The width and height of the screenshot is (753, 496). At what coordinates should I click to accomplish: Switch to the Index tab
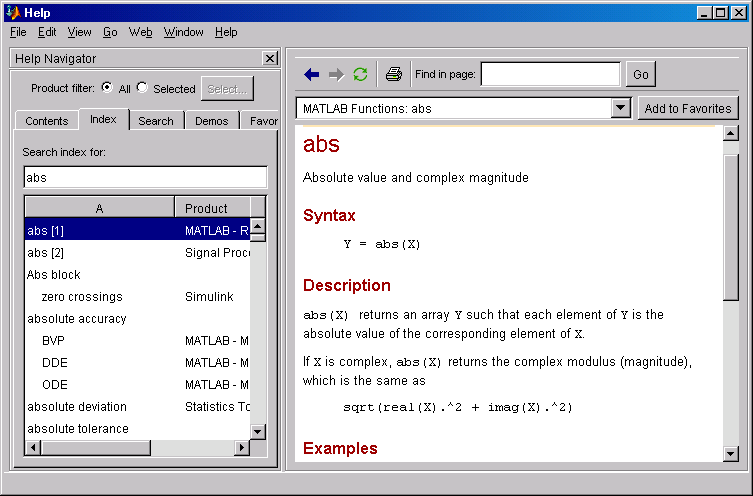[103, 119]
